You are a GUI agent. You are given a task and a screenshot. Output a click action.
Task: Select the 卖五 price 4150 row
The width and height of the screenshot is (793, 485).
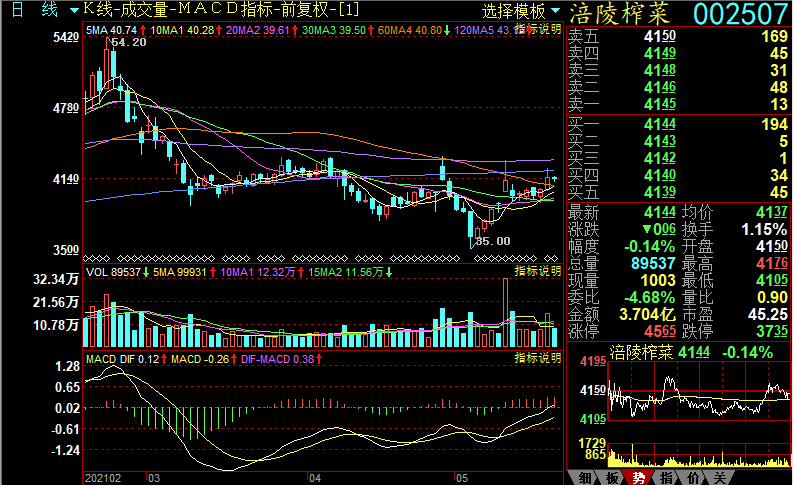click(678, 36)
